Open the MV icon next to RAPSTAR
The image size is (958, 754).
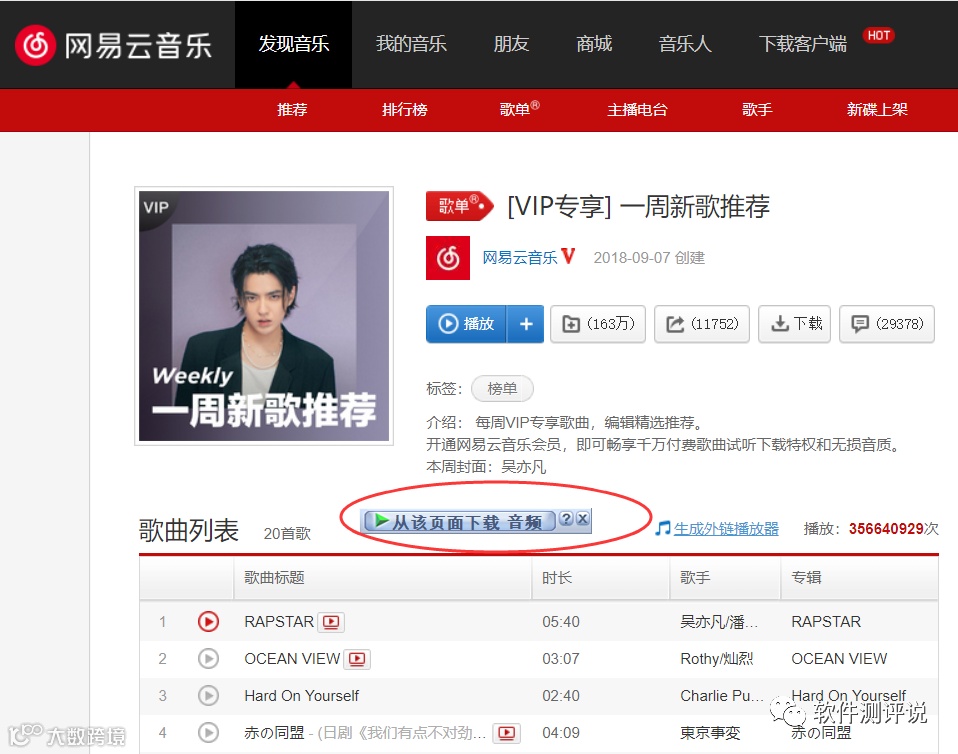332,622
